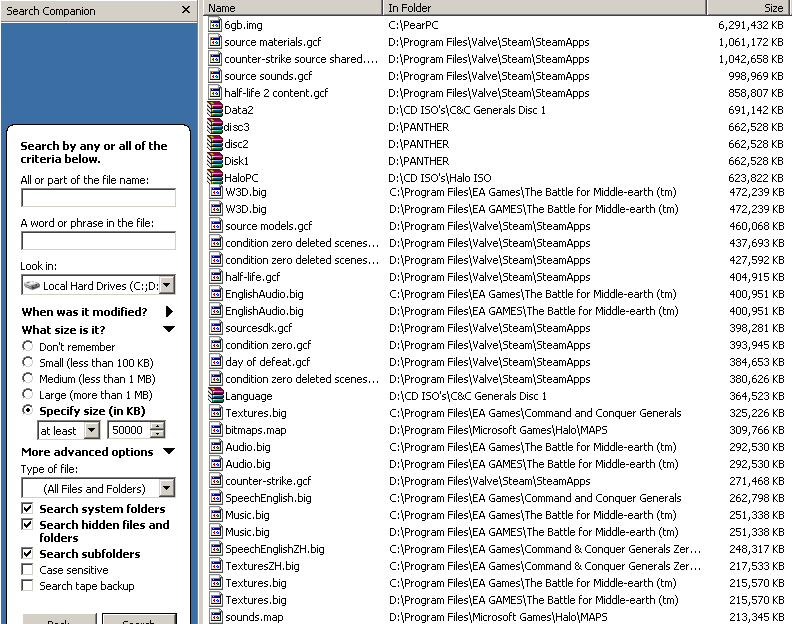The image size is (792, 624).
Task: Sort results by In Folder column header
Action: click(x=544, y=8)
